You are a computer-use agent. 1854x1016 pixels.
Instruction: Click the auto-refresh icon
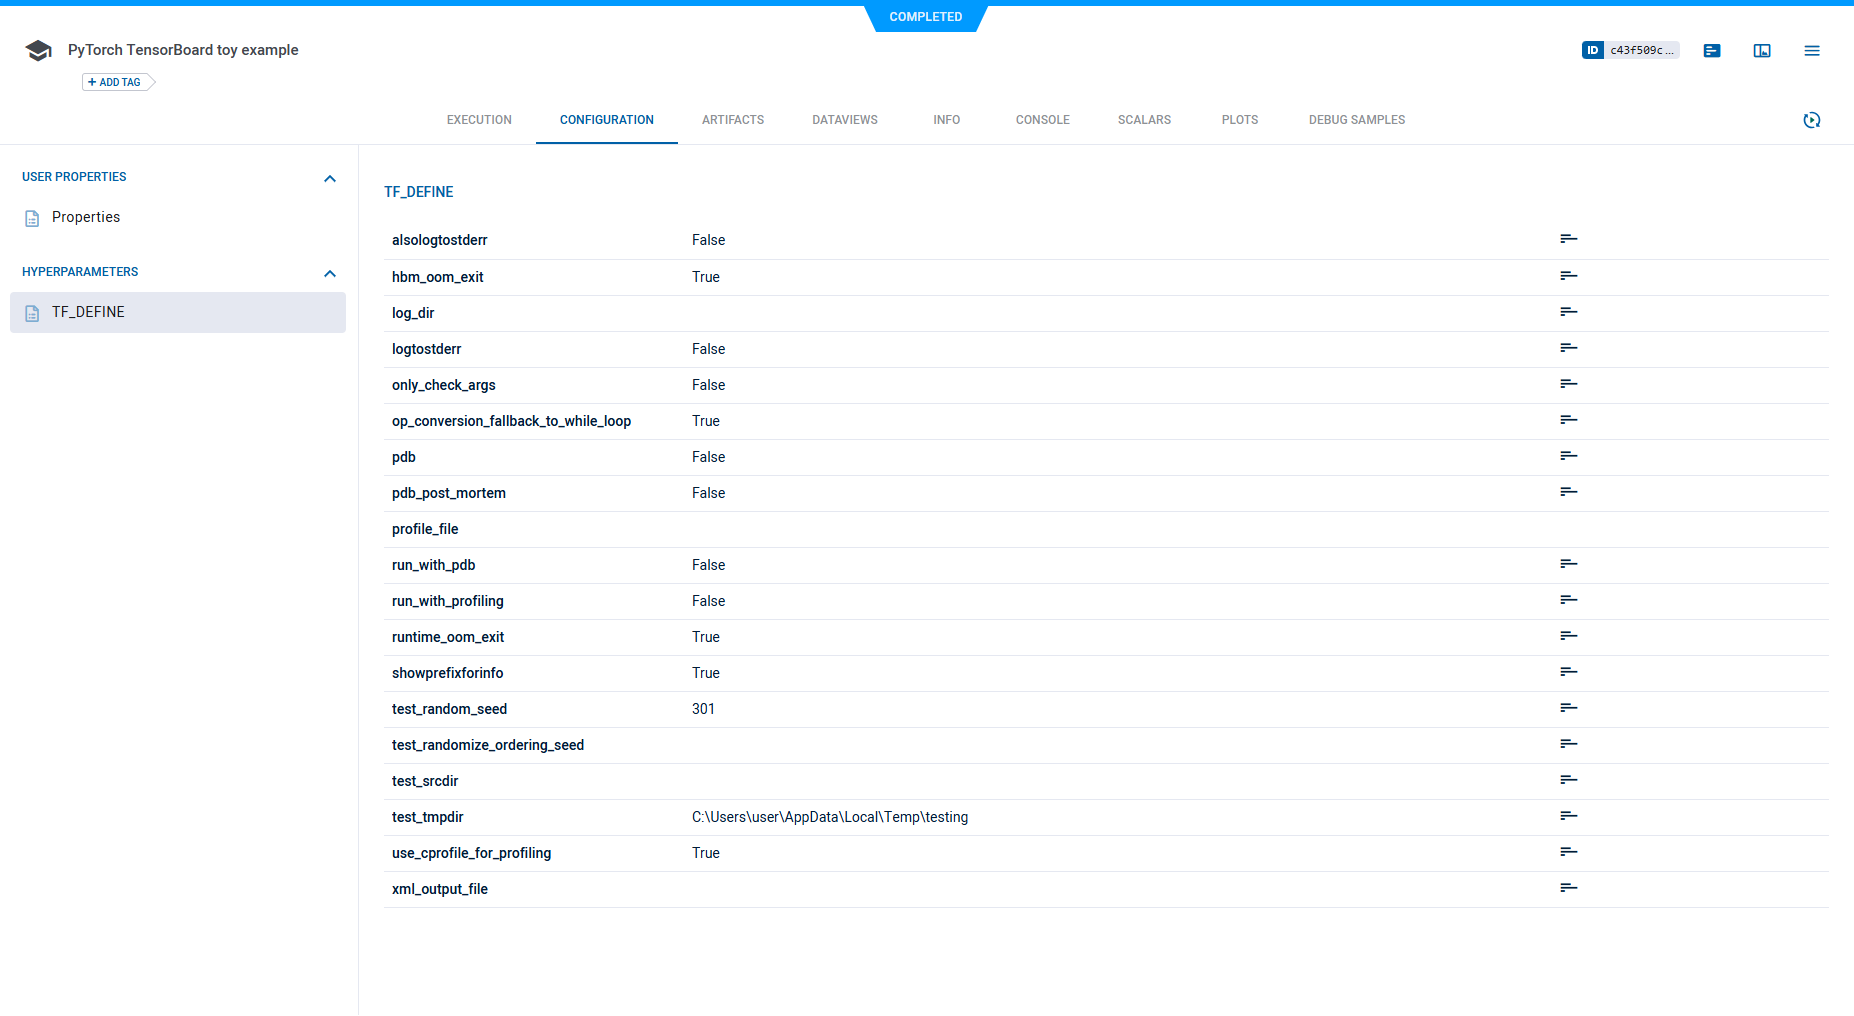pos(1811,120)
